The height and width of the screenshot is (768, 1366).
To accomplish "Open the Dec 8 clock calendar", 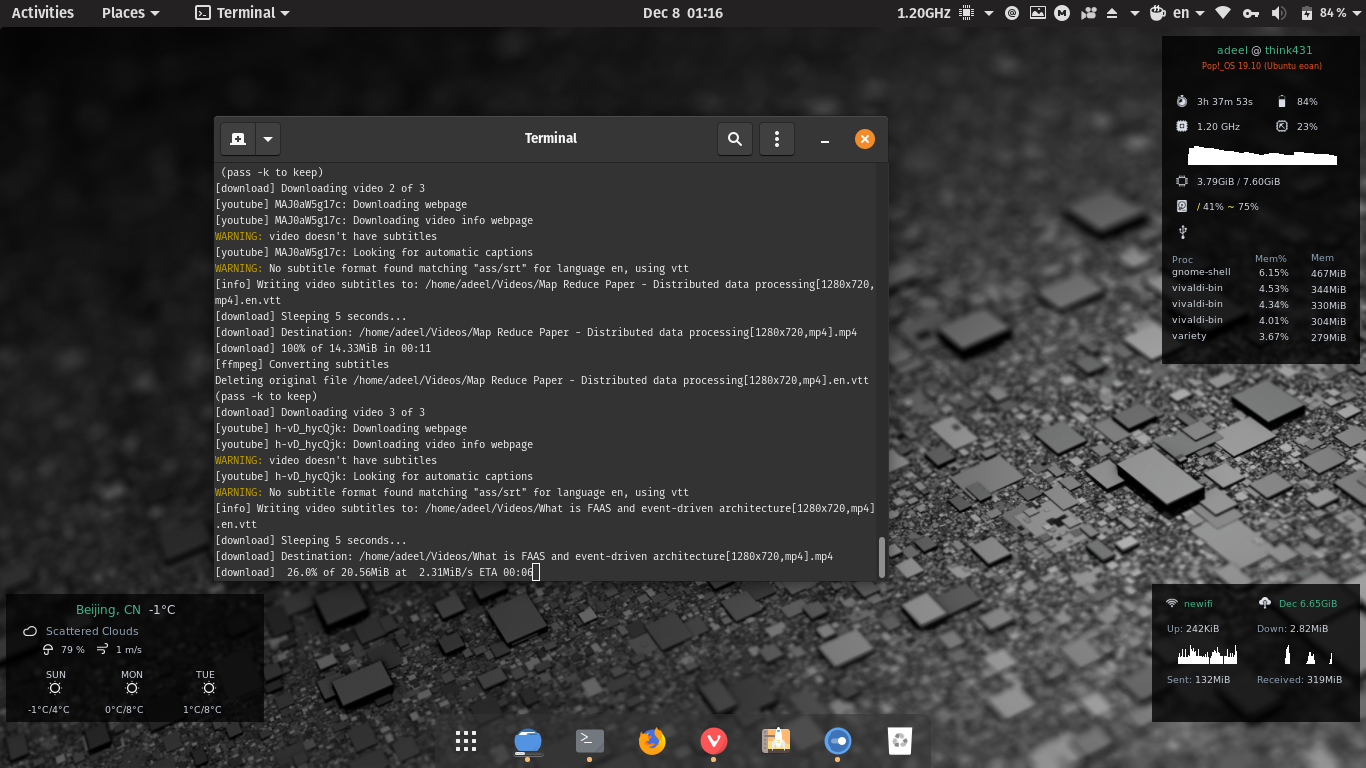I will 682,13.
